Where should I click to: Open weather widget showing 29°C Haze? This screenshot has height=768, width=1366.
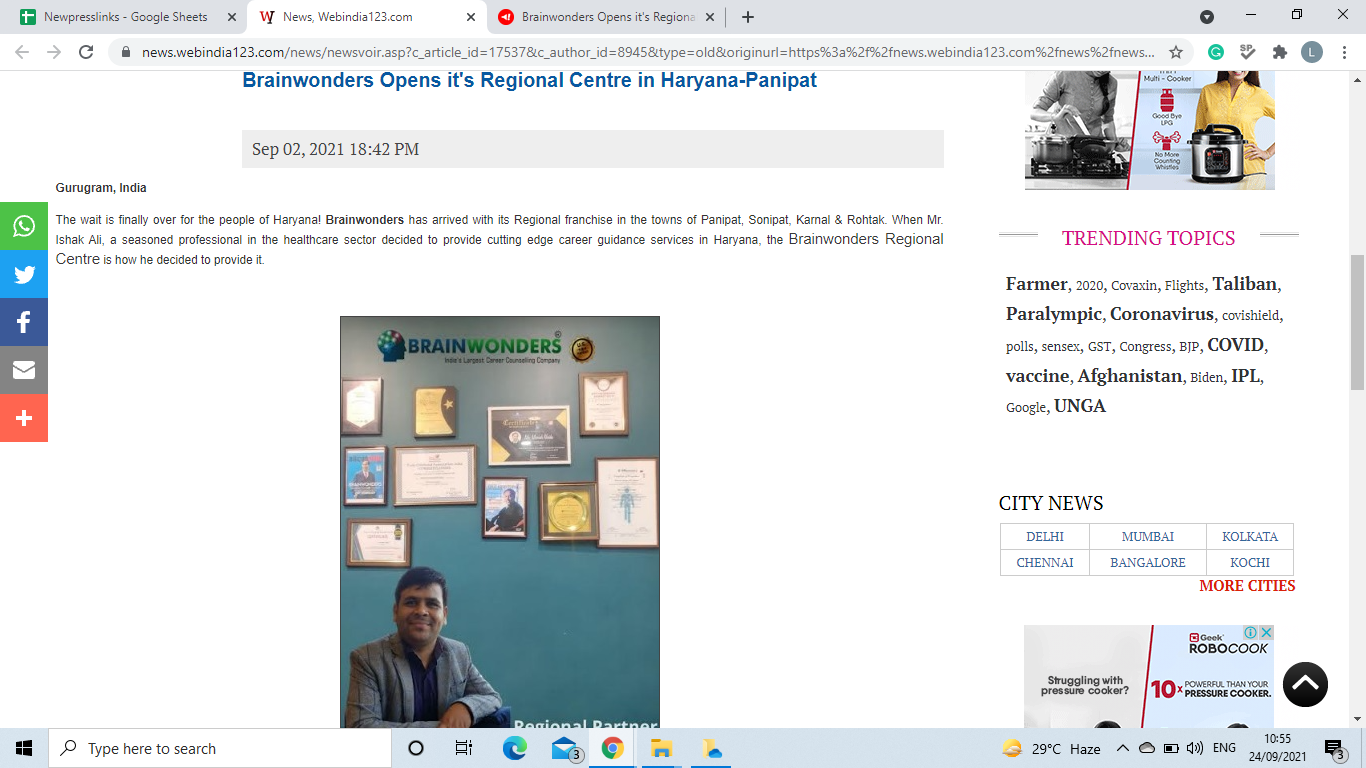pyautogui.click(x=1051, y=748)
